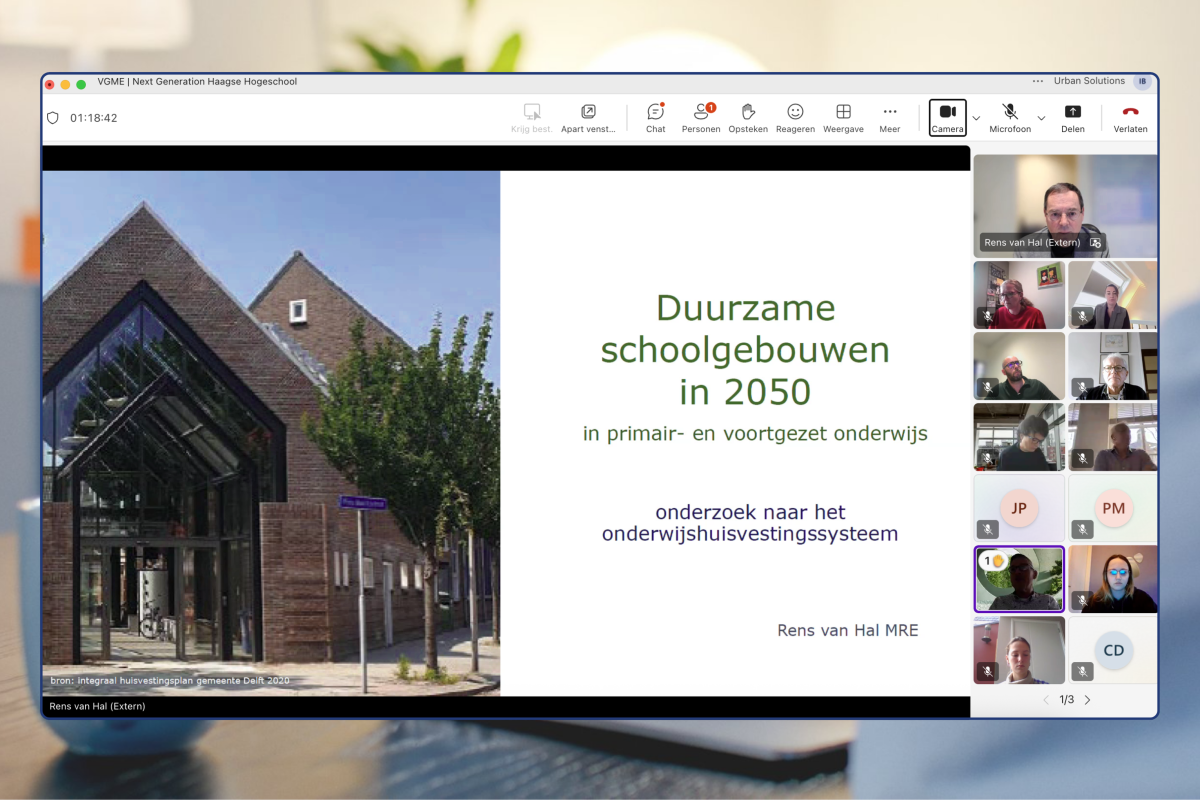
Task: Share your screen with Delen
Action: pos(1072,117)
